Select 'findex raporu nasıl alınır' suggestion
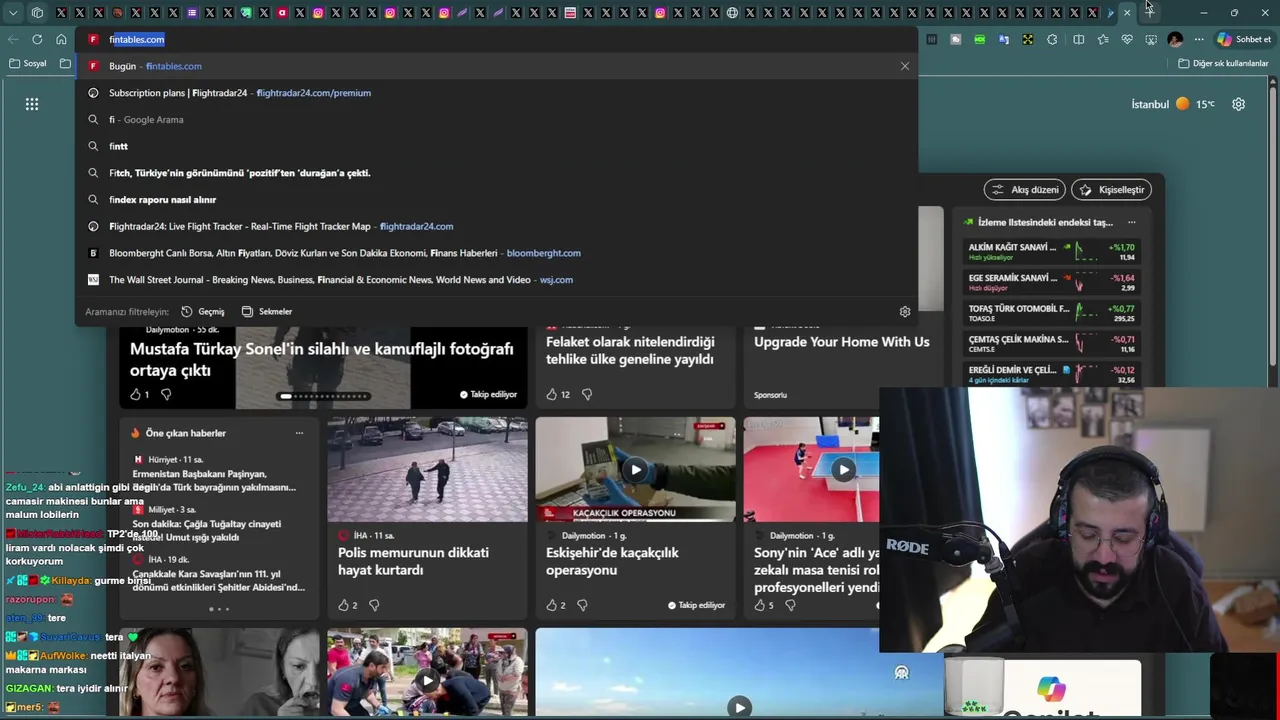The height and width of the screenshot is (720, 1280). coord(496,199)
